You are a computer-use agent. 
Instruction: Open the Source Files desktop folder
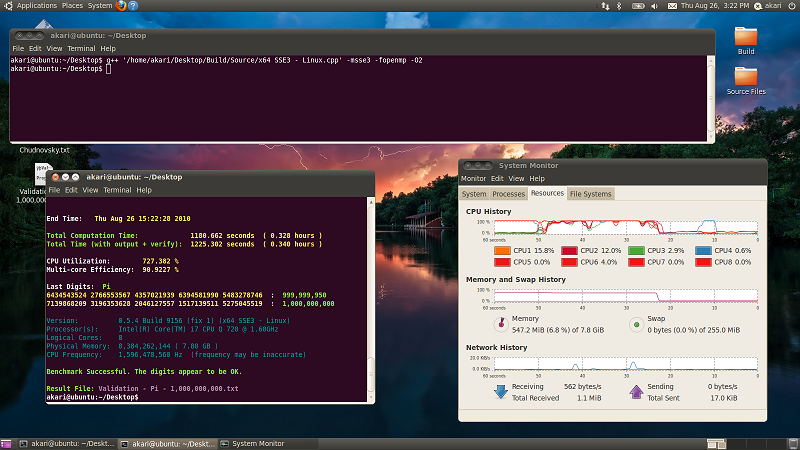click(x=746, y=79)
